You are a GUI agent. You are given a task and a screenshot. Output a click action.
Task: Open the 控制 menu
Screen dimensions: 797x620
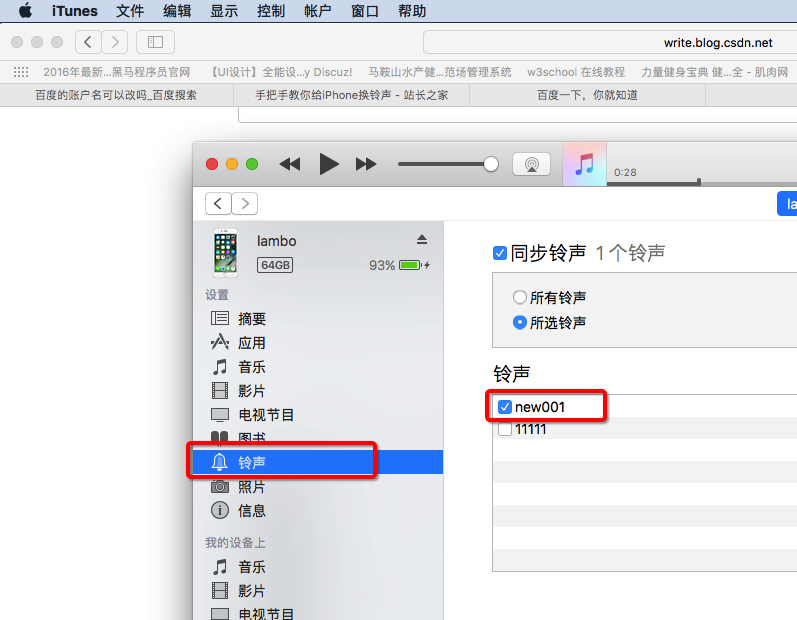tap(271, 11)
